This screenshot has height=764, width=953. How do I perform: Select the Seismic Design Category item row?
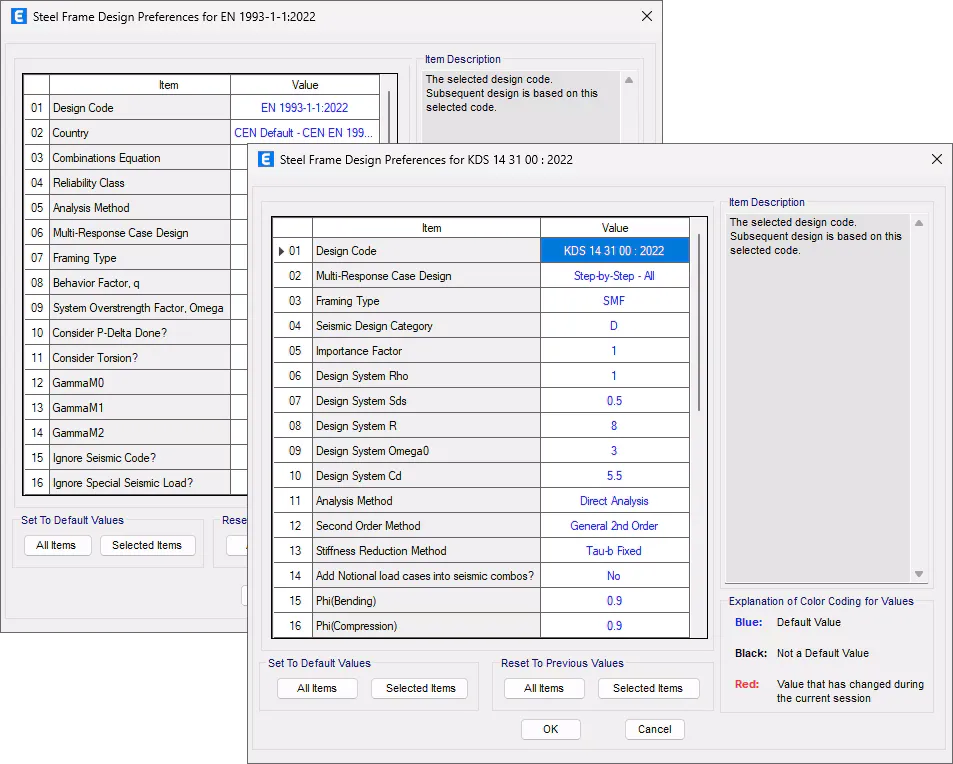[425, 326]
